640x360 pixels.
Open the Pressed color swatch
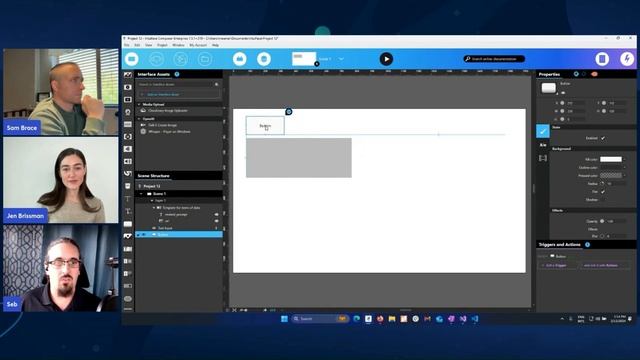click(x=611, y=176)
